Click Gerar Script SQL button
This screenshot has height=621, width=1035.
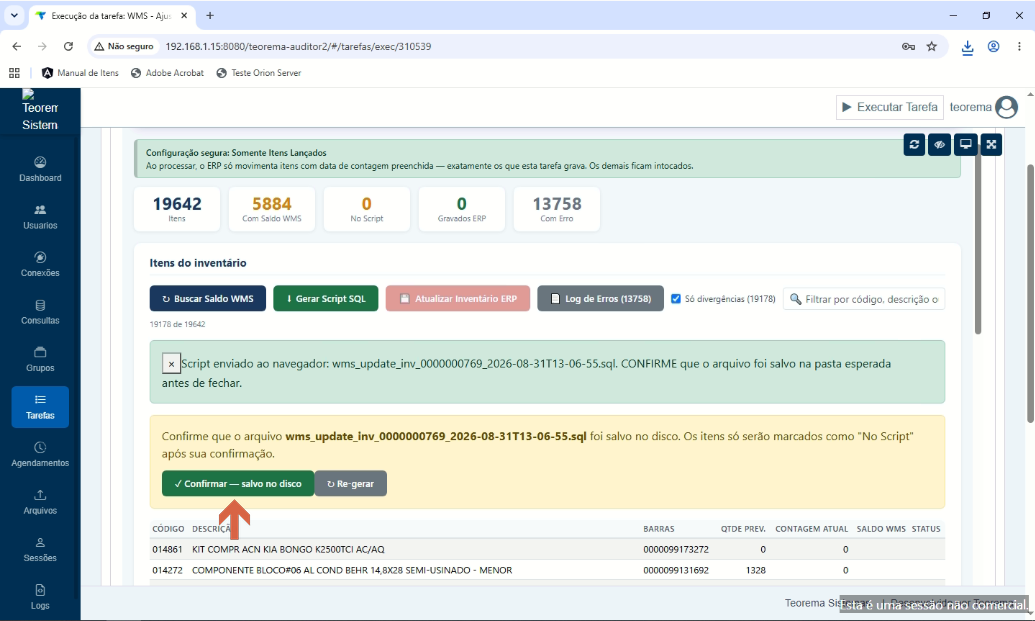pos(325,298)
